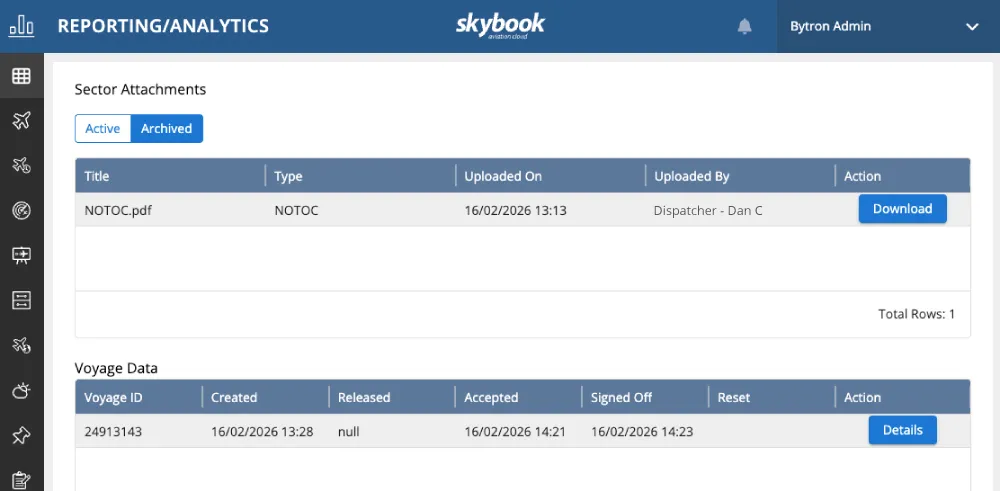Open the pushpin icon in sidebar
Screen dimensions: 1000x491
pos(22,436)
